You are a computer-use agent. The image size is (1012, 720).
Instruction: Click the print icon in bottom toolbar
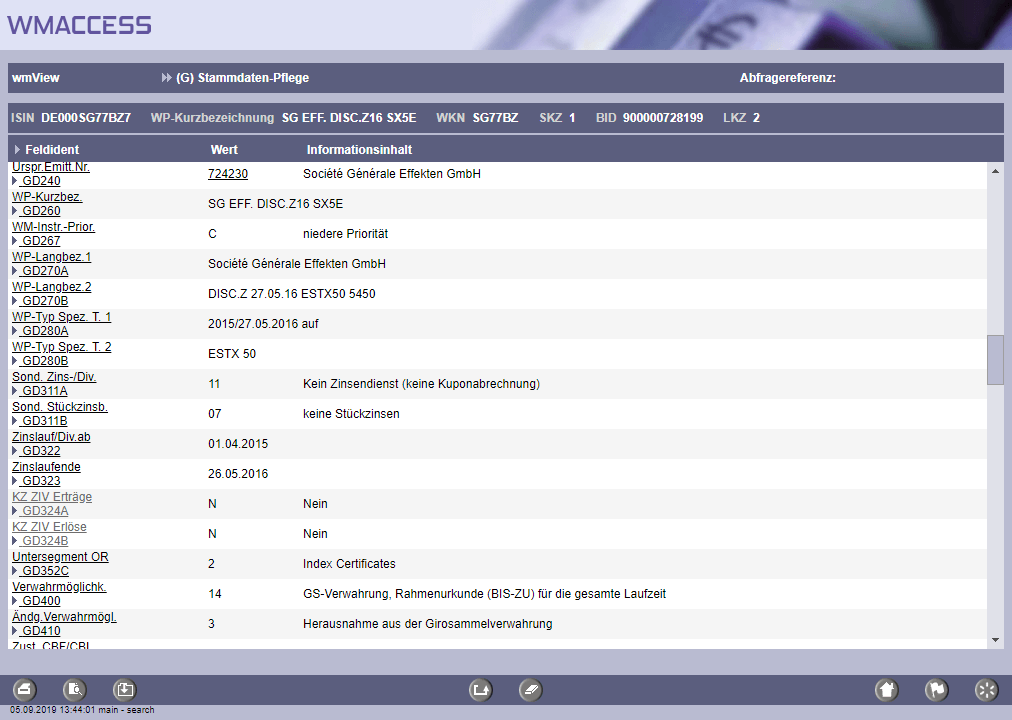(25, 689)
